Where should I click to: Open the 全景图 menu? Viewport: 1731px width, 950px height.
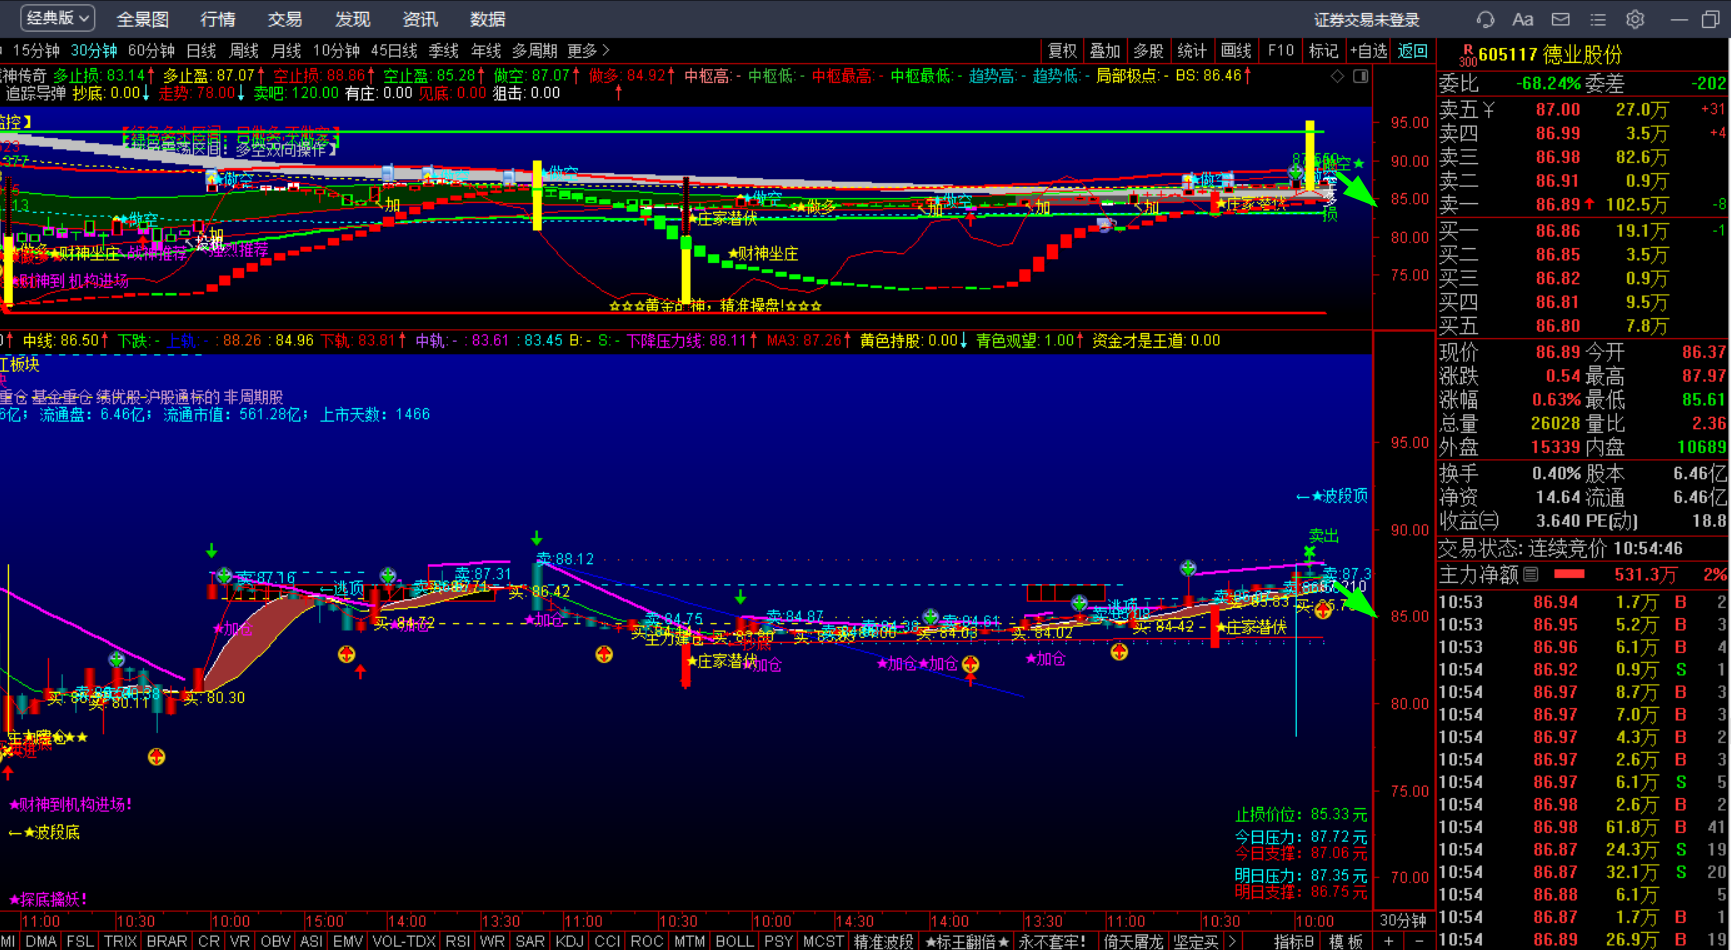[143, 19]
